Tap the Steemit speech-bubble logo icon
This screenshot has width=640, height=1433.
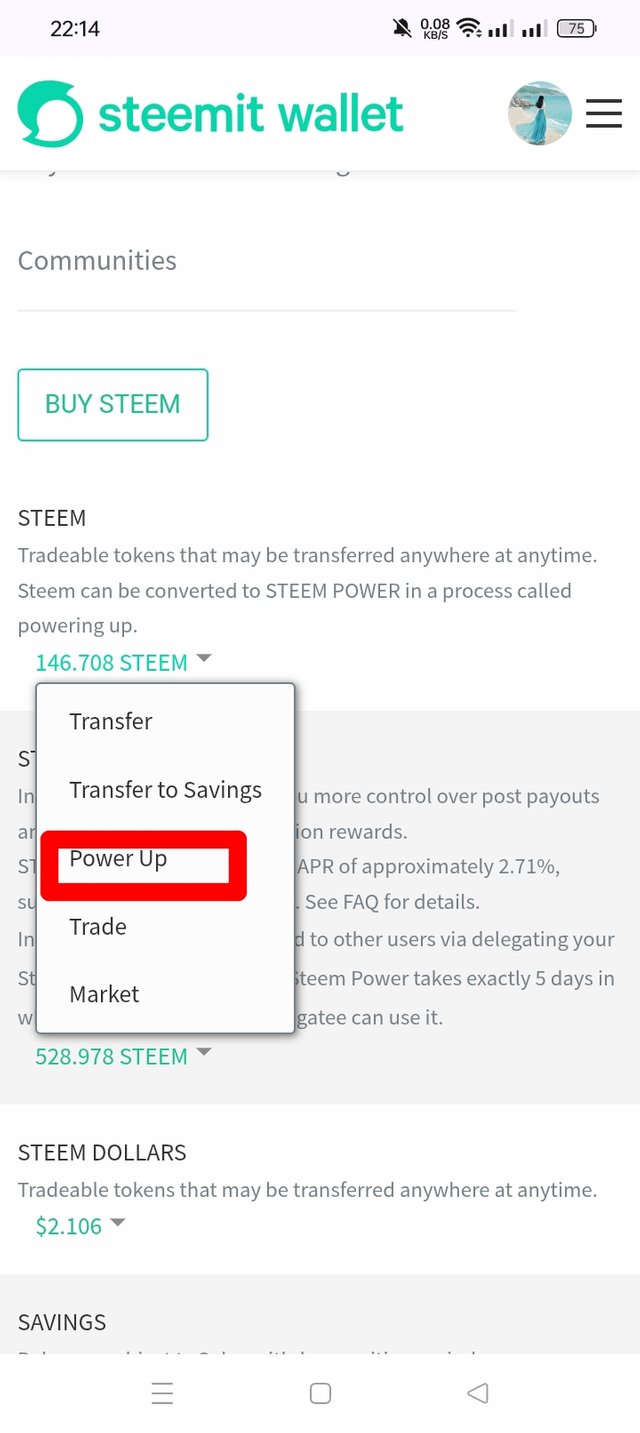pos(50,114)
